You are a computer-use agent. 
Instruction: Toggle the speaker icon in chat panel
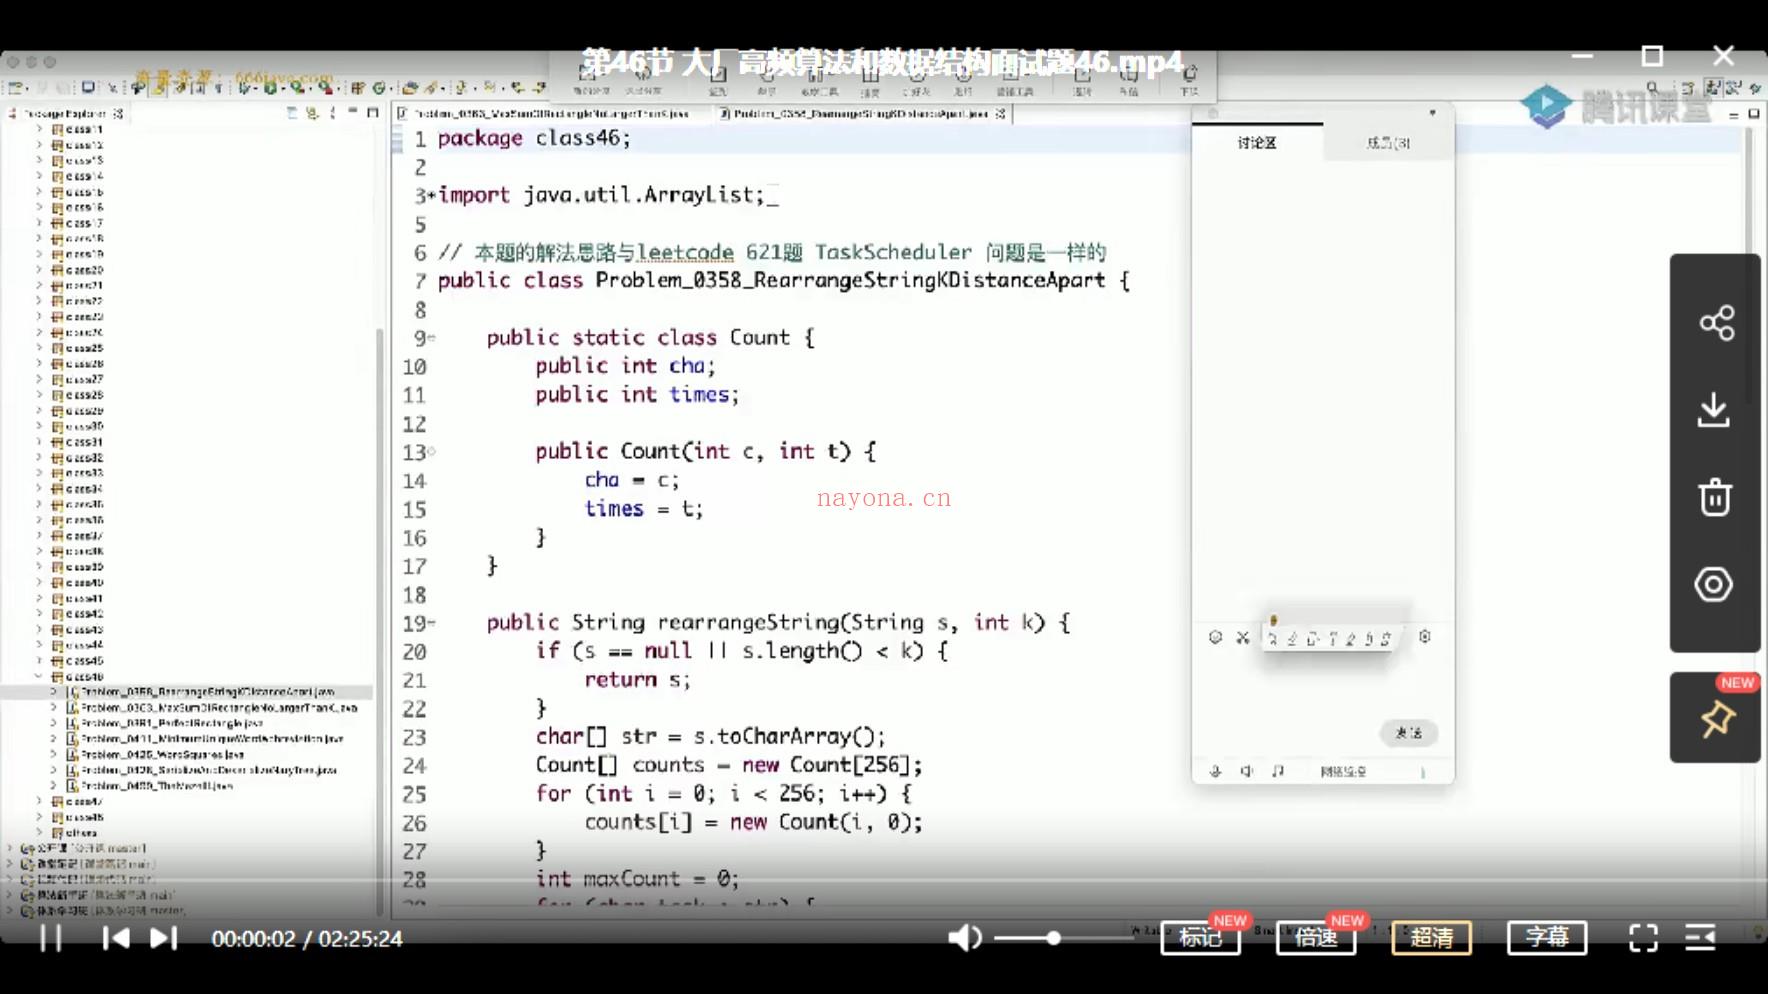click(1247, 771)
